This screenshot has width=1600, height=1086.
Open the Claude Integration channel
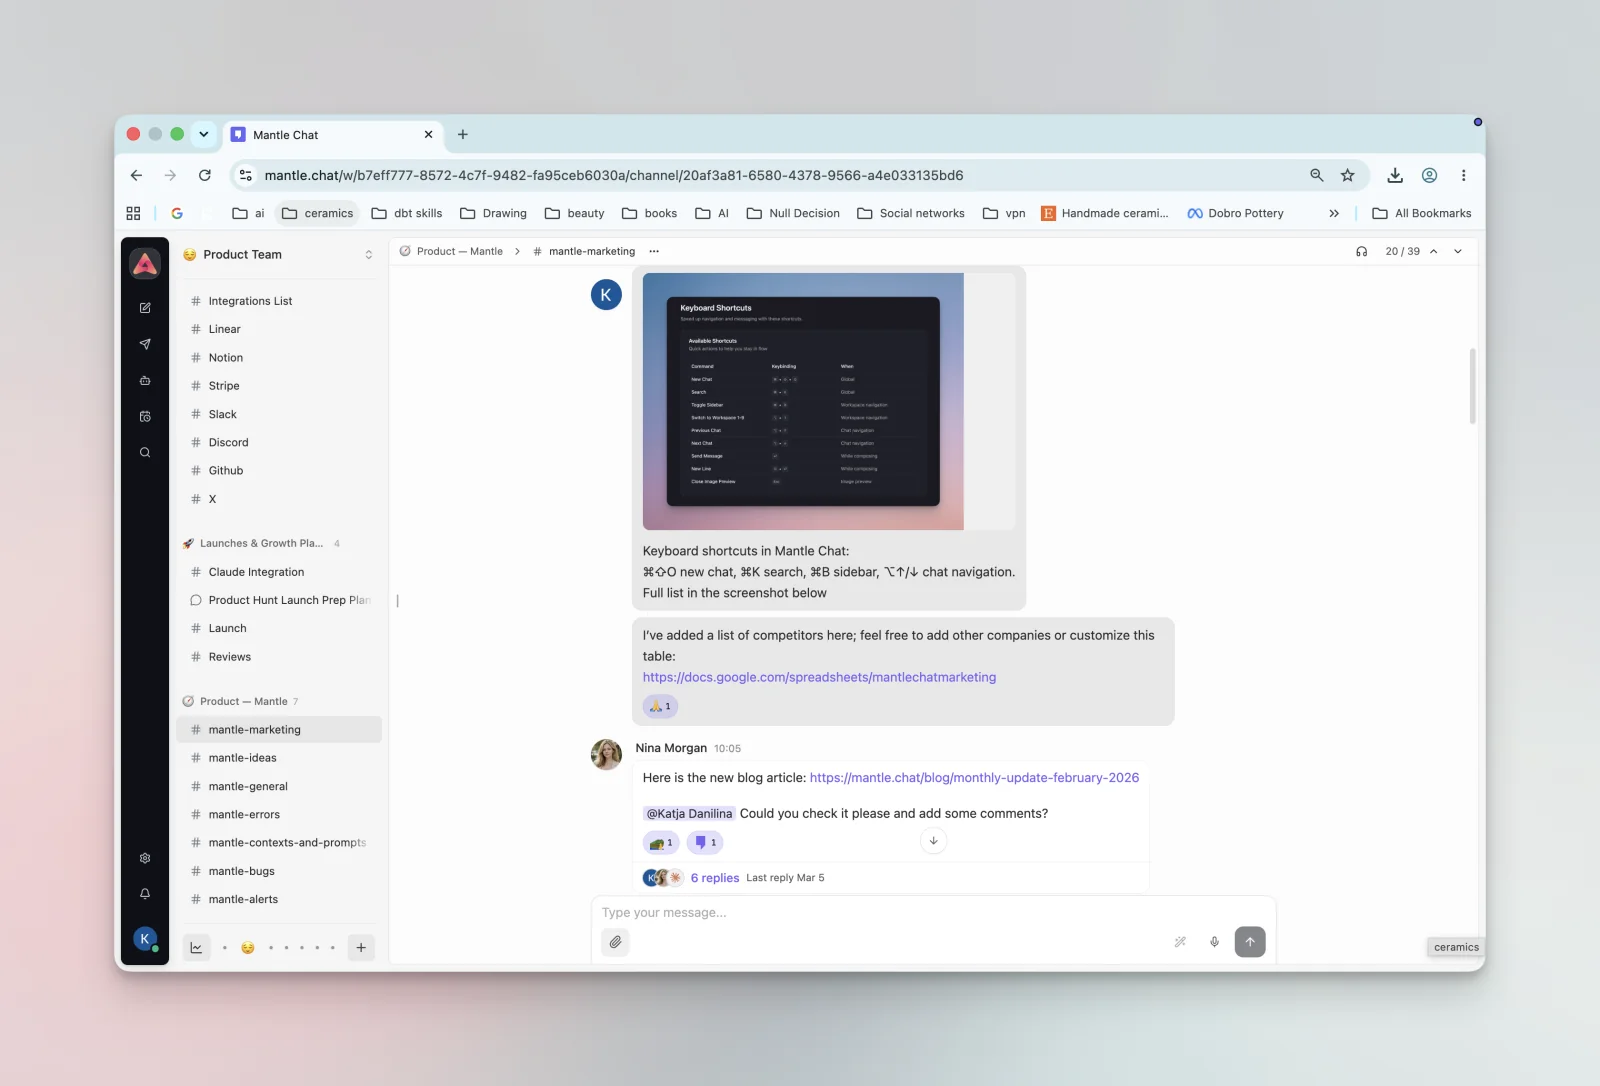click(280, 572)
